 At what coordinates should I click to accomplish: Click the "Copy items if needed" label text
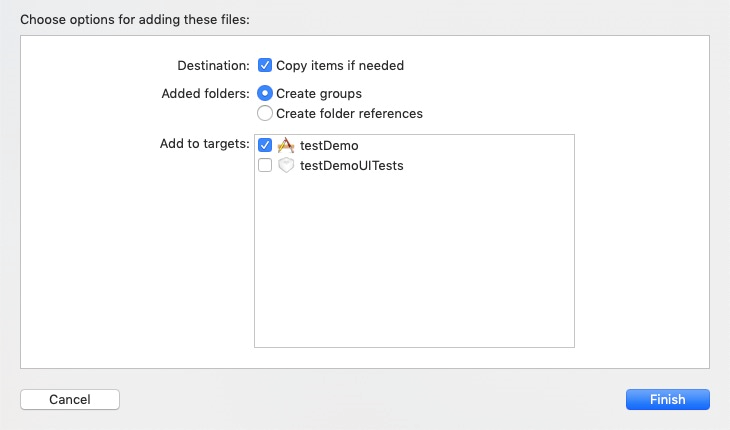340,66
